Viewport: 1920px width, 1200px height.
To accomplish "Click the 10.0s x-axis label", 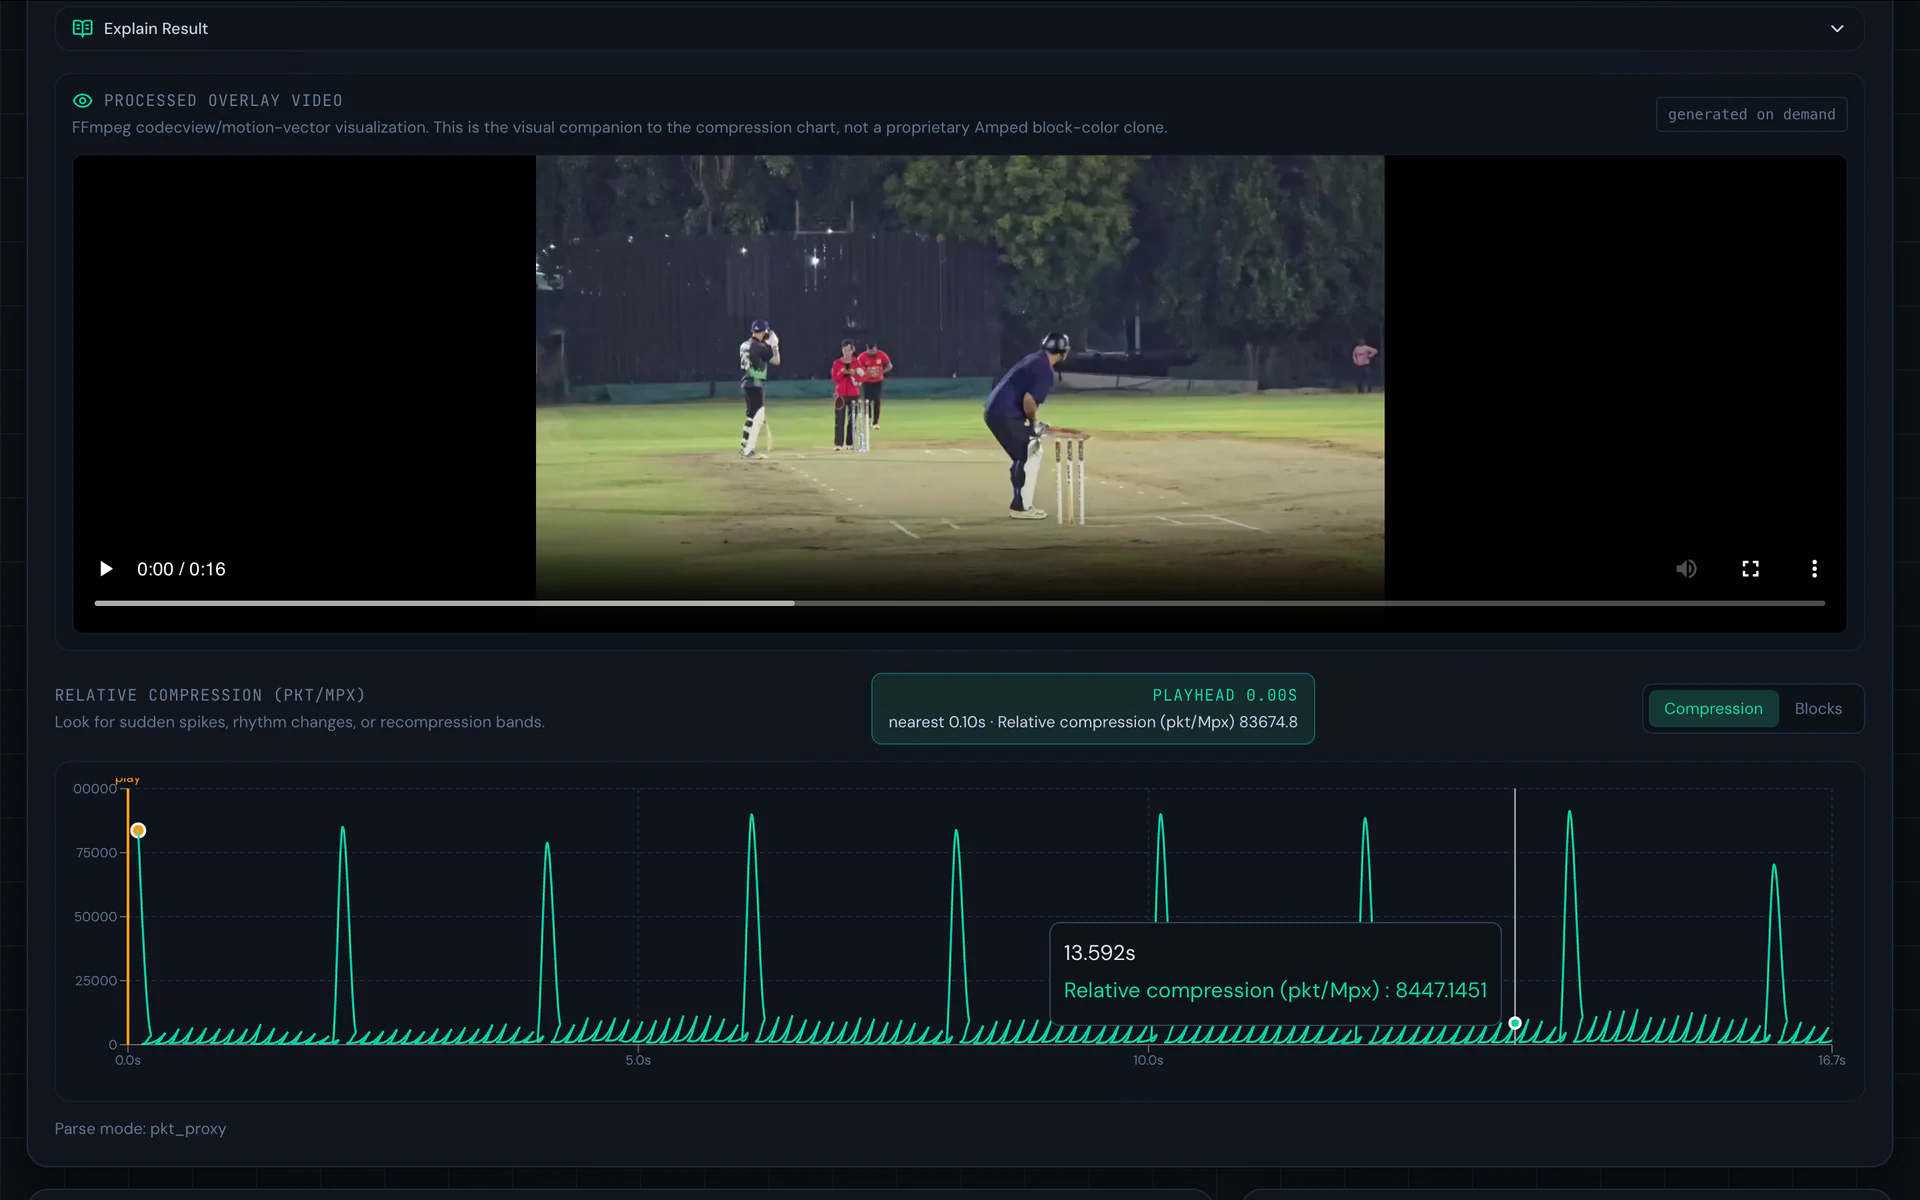I will [x=1148, y=1060].
